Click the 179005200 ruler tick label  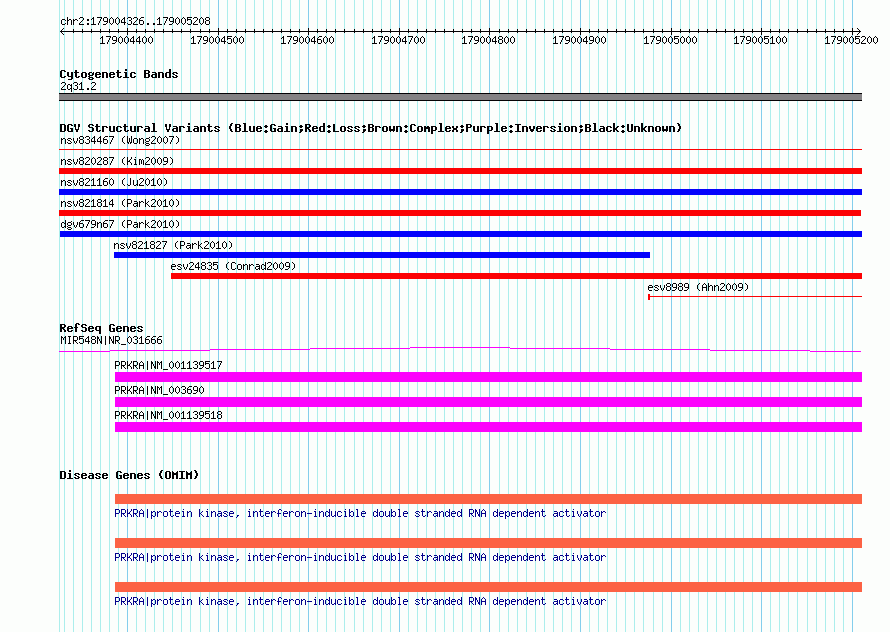[x=851, y=40]
